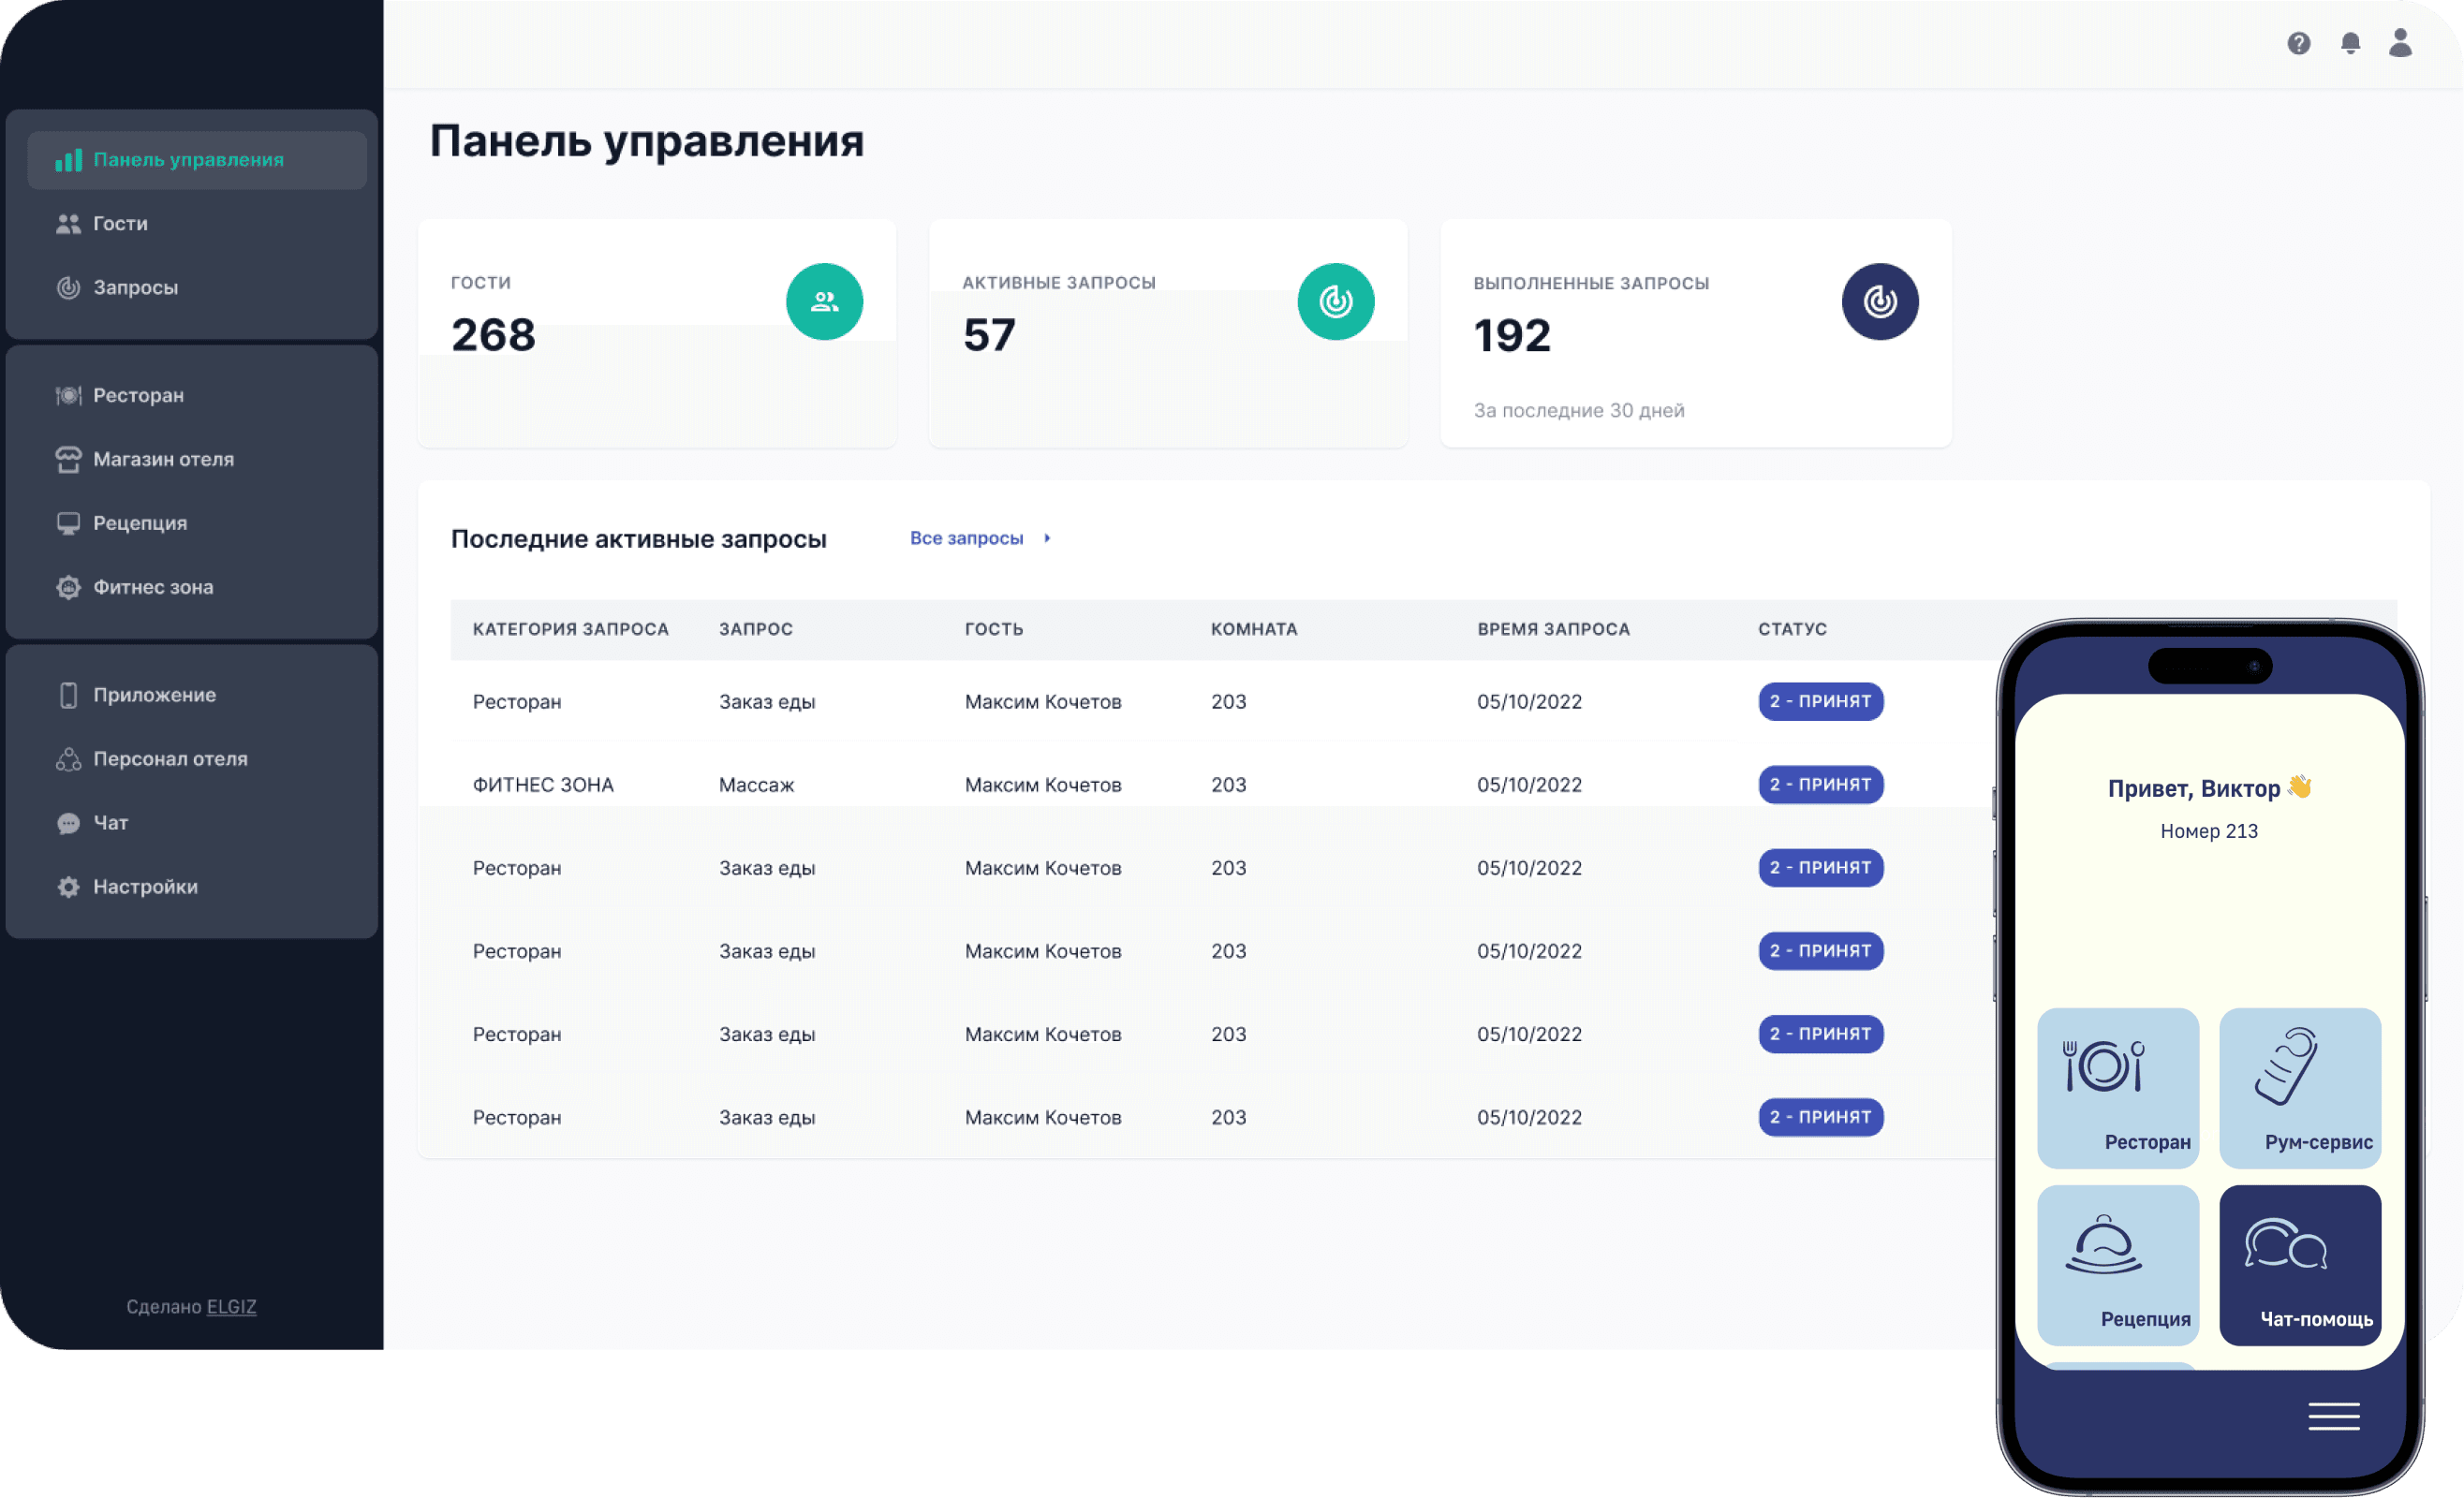Tap the Ресторан tile on phone
Image resolution: width=2464 pixels, height=1498 pixels.
pos(2117,1087)
